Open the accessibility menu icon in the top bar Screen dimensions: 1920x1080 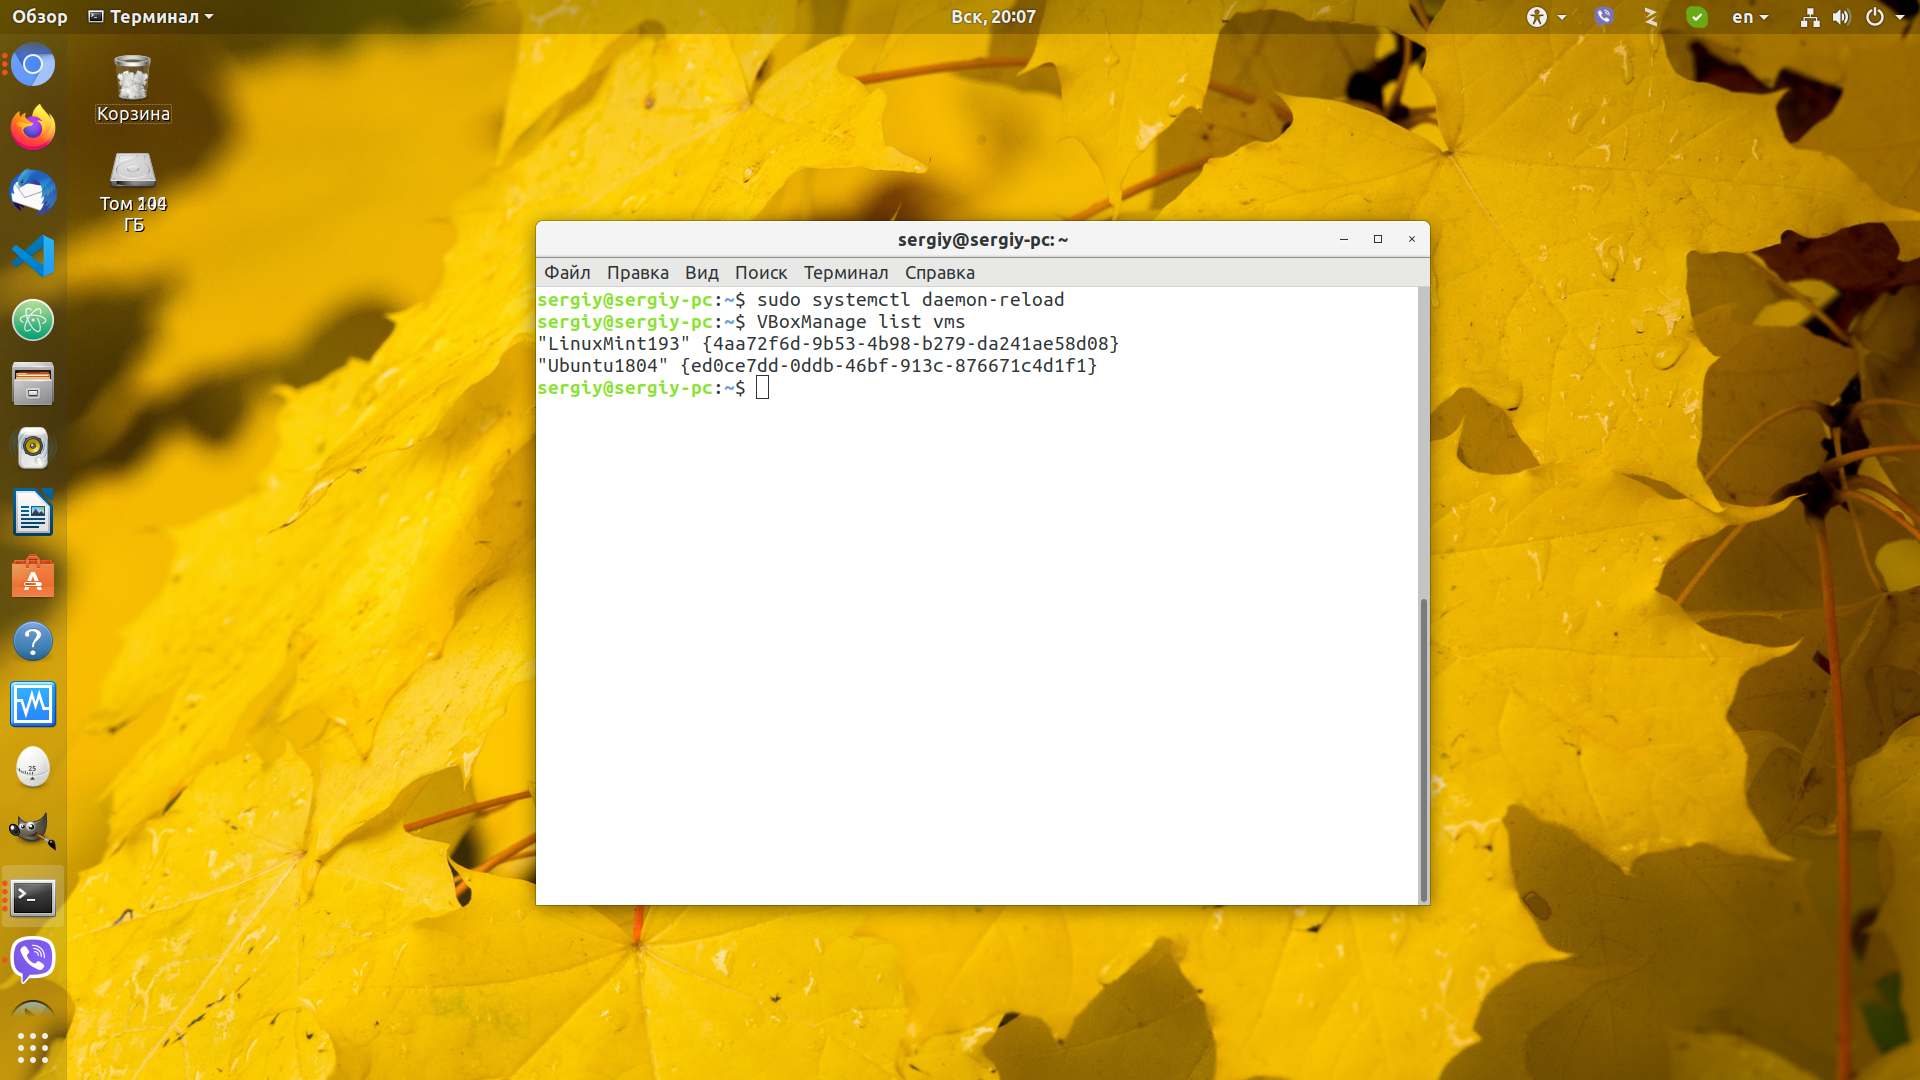1546,17
